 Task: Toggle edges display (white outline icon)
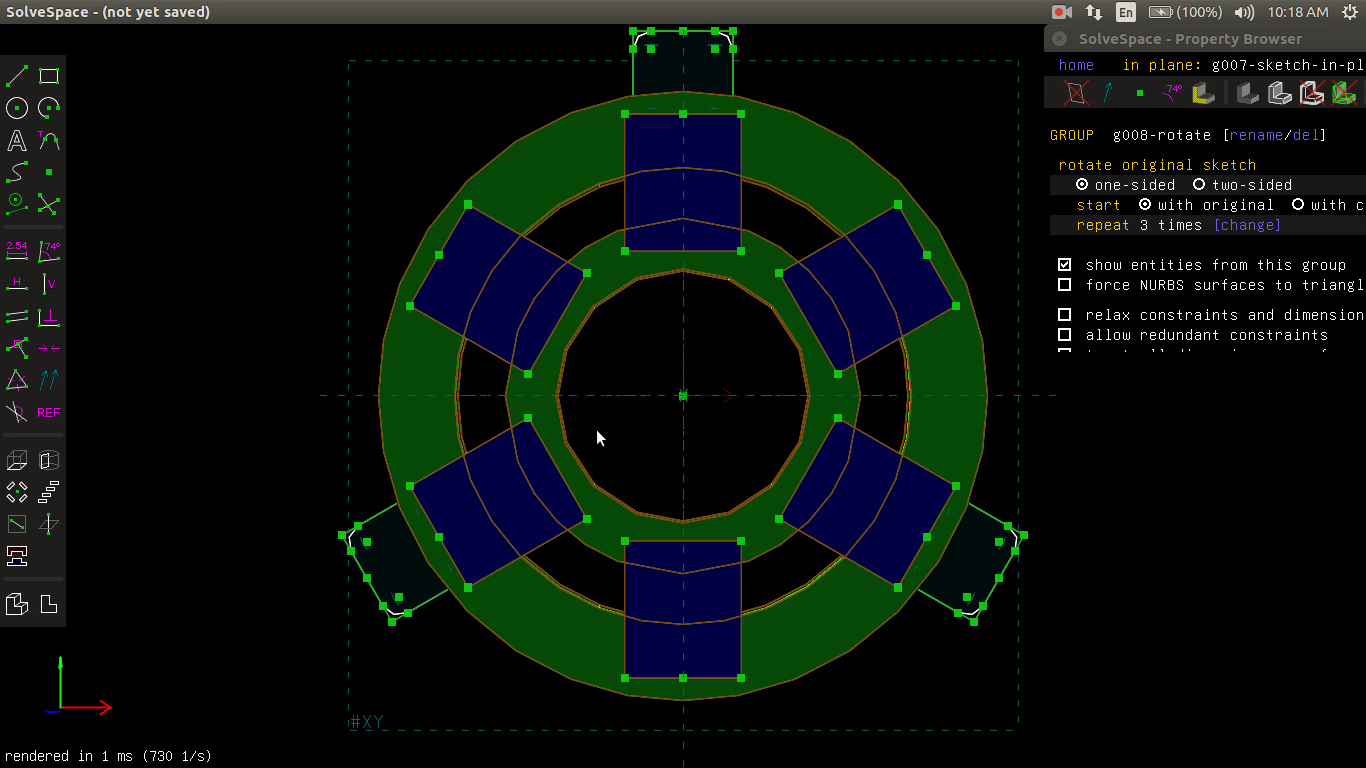[x=1279, y=93]
